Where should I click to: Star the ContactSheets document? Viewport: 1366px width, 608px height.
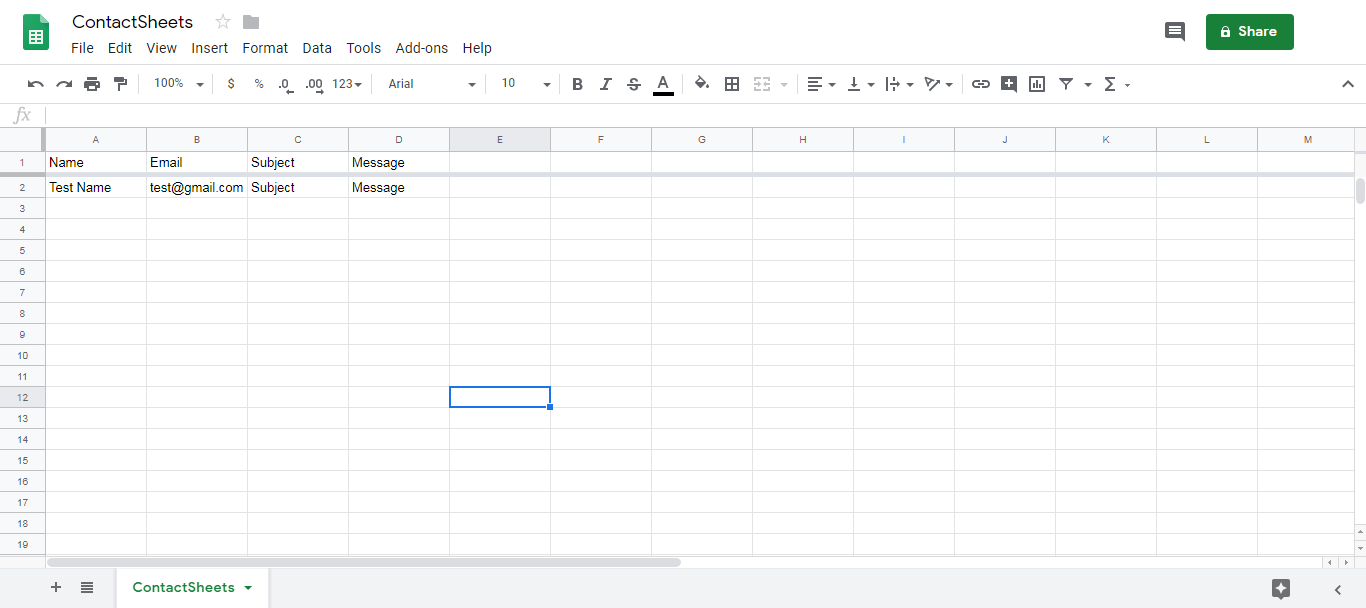(x=223, y=22)
